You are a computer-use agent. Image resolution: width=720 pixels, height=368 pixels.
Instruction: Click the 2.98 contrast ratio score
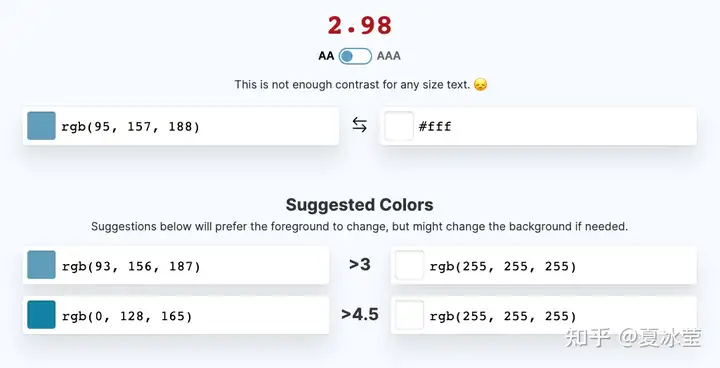click(360, 25)
